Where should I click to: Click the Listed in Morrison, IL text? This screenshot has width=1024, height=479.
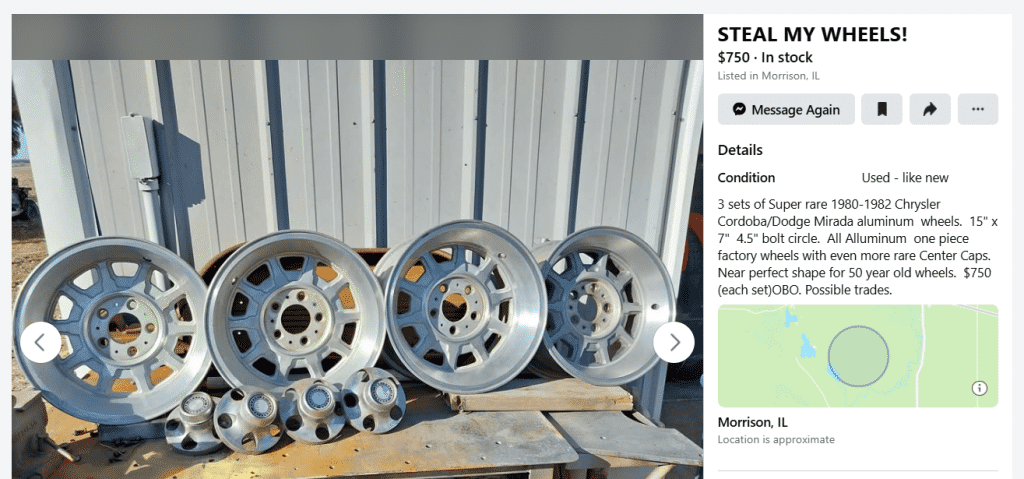(x=768, y=76)
